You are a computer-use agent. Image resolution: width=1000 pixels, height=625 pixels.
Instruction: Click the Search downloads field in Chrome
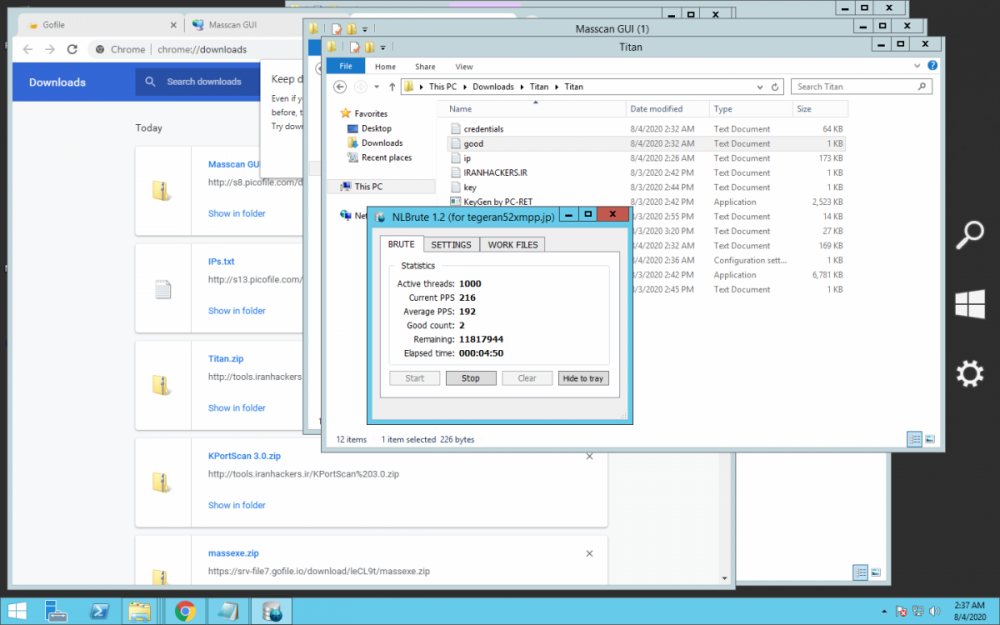pyautogui.click(x=204, y=82)
